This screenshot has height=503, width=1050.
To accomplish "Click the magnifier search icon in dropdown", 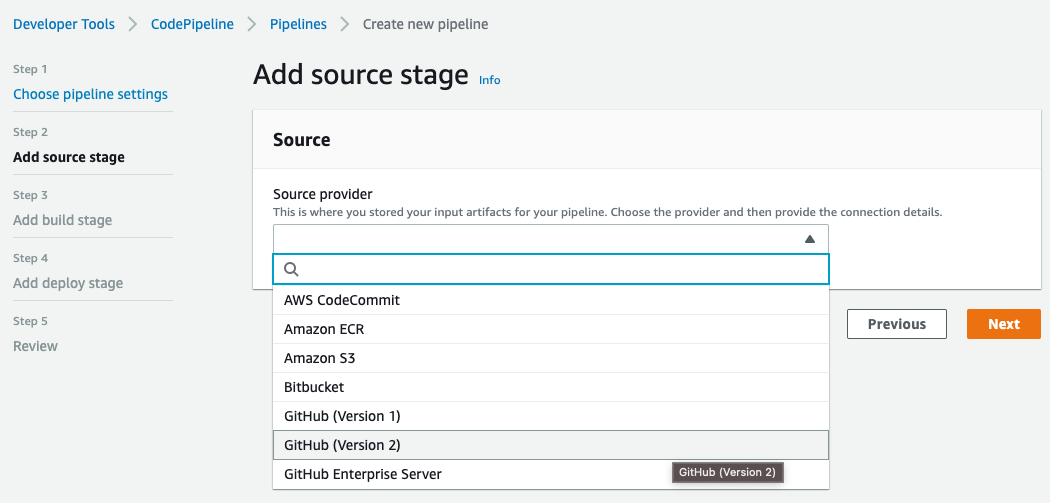I will pos(291,269).
